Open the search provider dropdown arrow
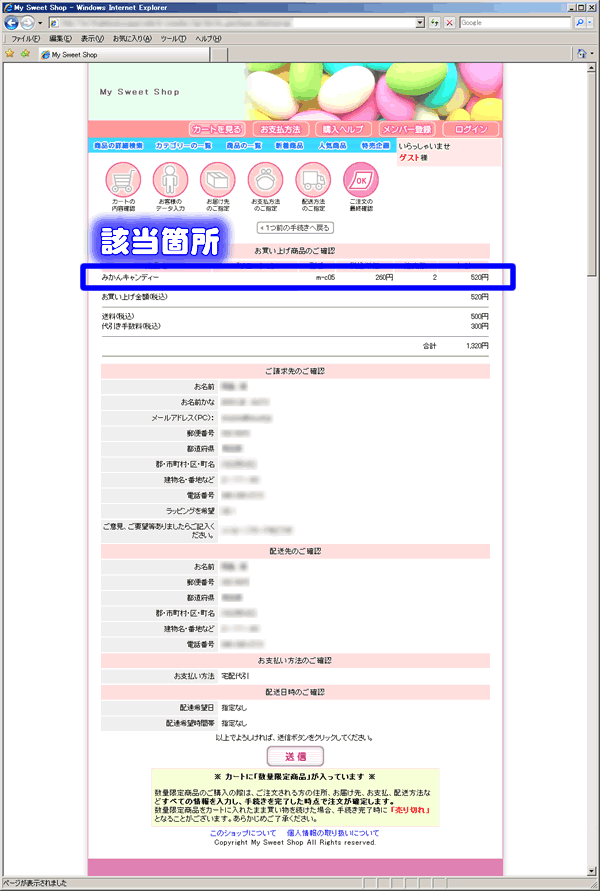This screenshot has height=891, width=600. (x=590, y=23)
